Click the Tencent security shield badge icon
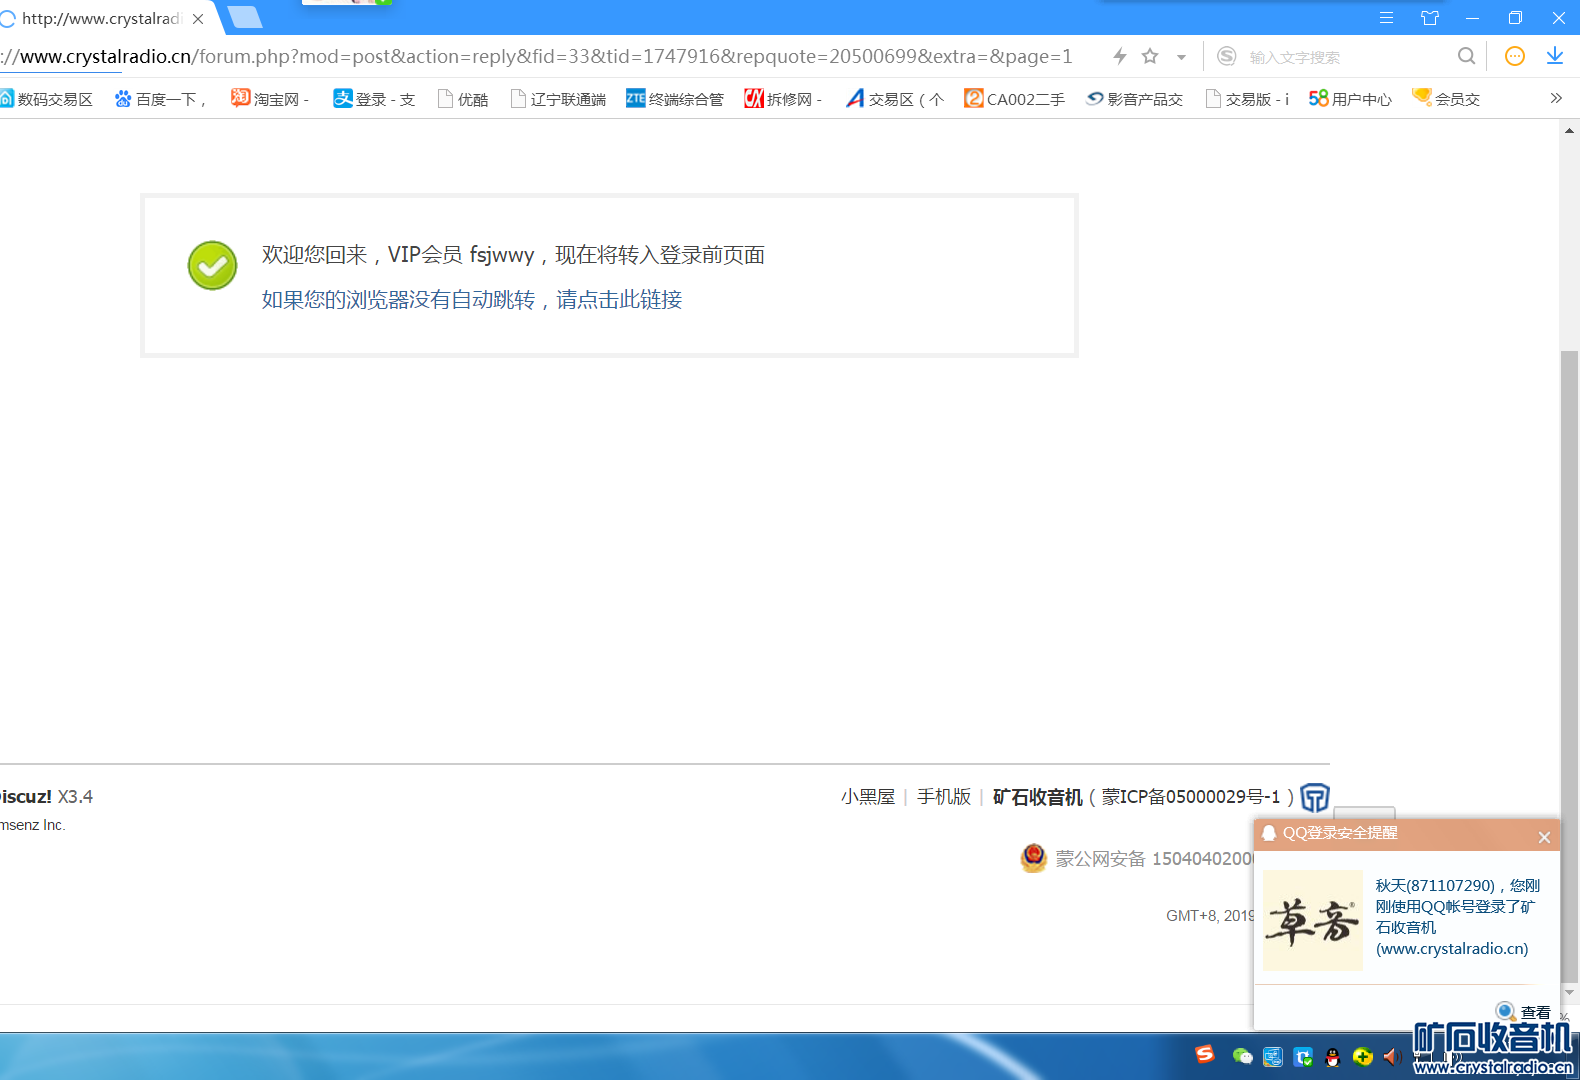1580x1080 pixels. click(1315, 797)
